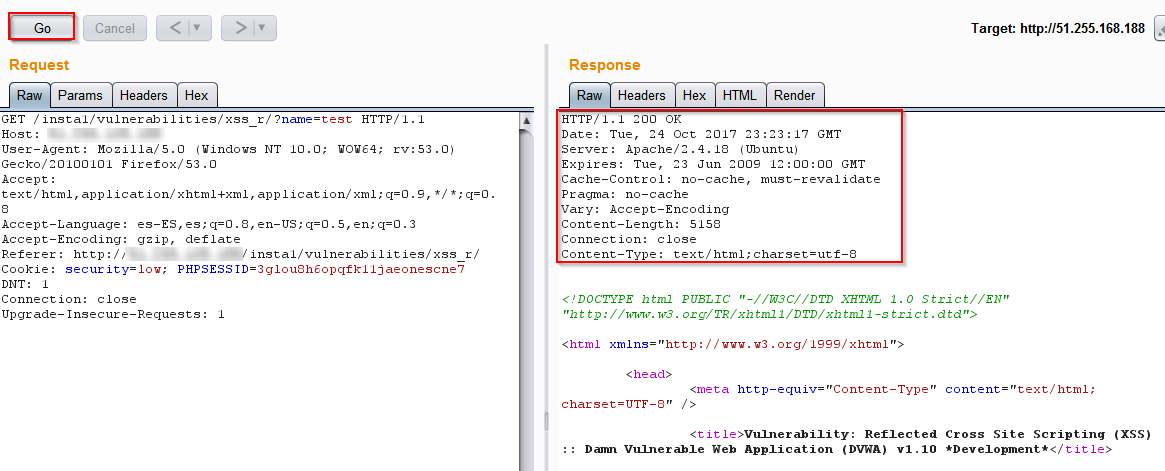The width and height of the screenshot is (1165, 471).
Task: Select the Raw tab in Response panel
Action: tap(589, 95)
